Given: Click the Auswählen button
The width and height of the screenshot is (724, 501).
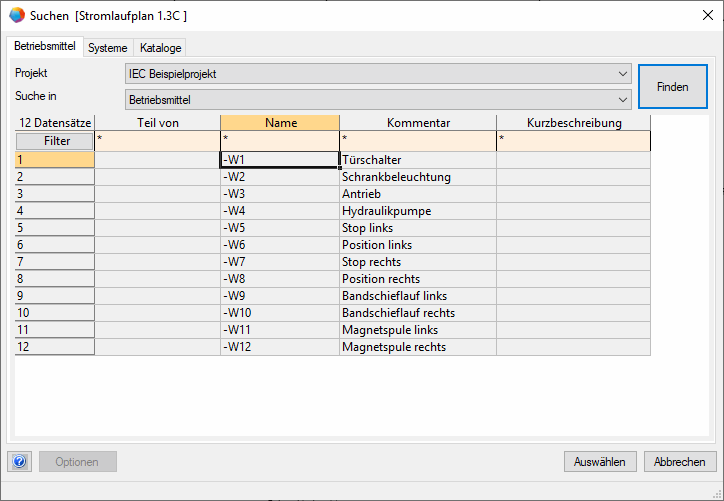Looking at the screenshot, I should pyautogui.click(x=600, y=461).
